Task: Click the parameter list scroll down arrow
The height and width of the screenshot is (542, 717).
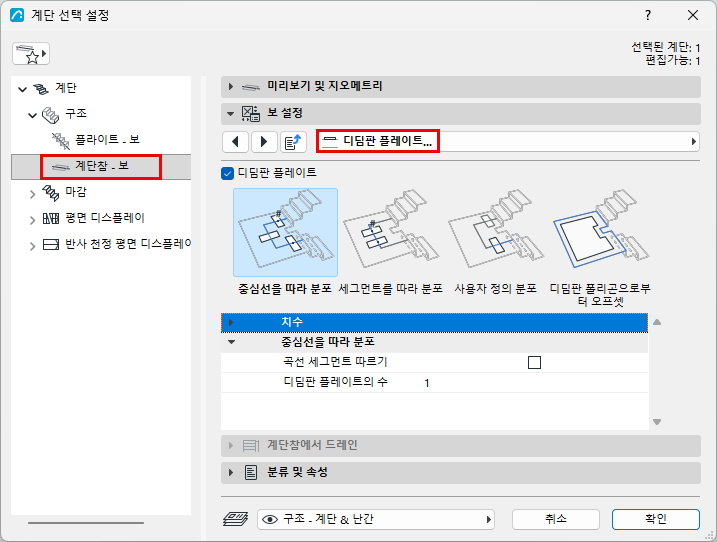Action: [657, 422]
